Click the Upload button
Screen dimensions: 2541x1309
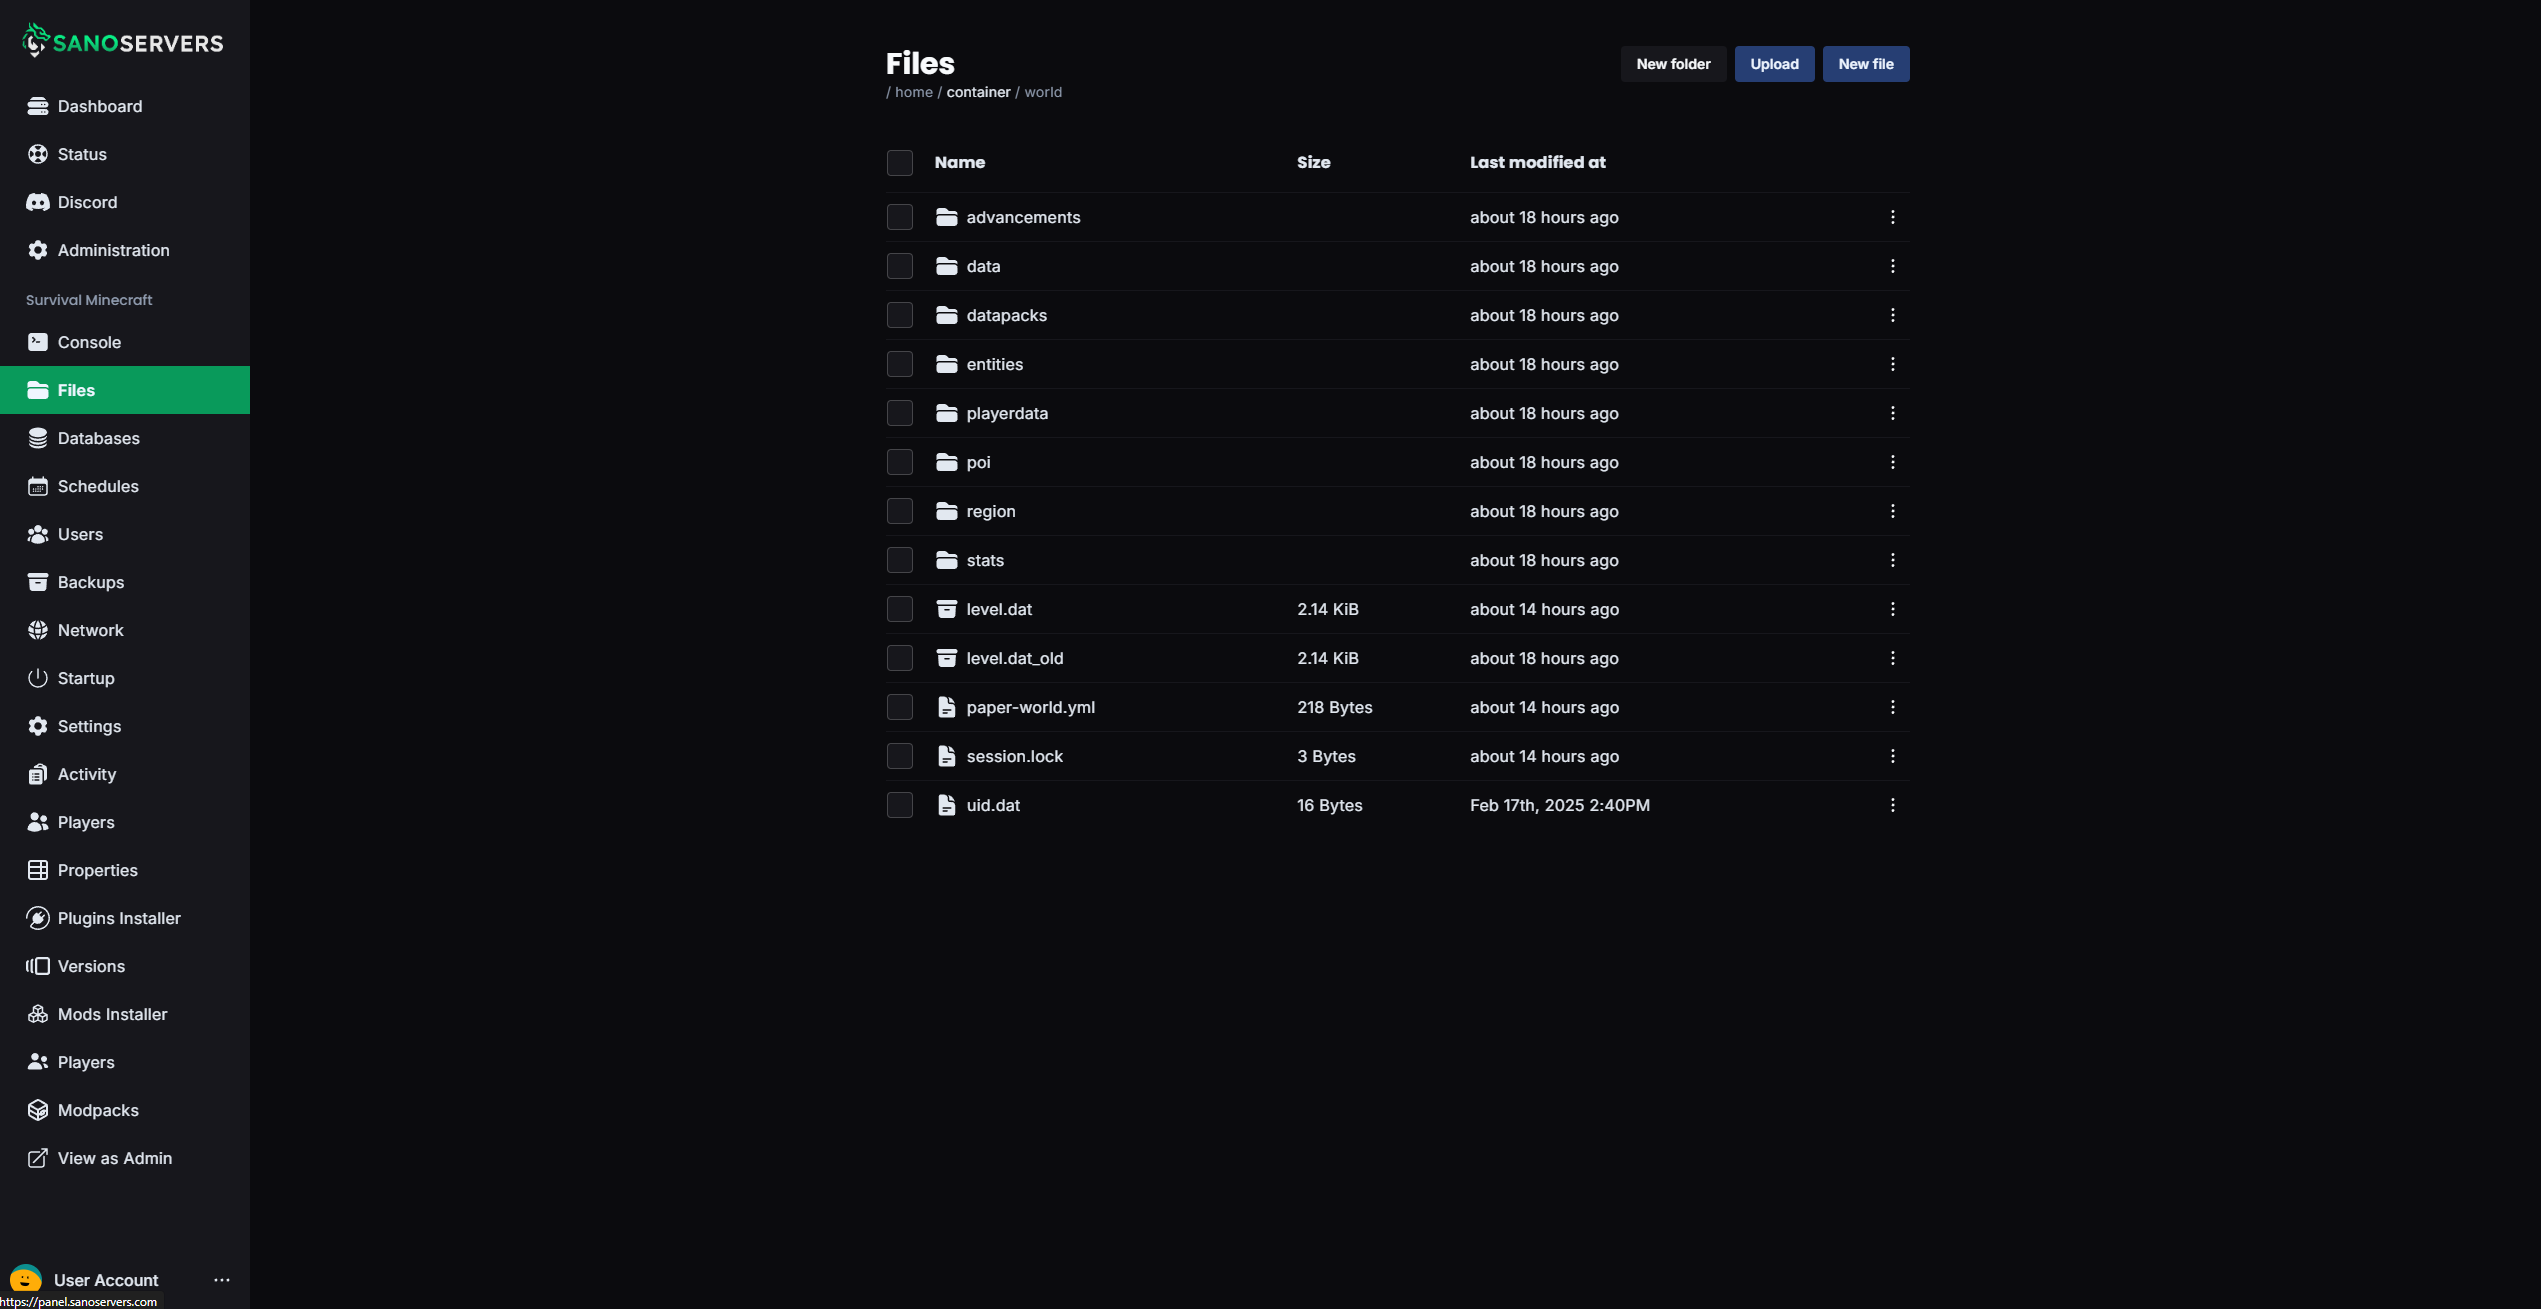coord(1775,63)
